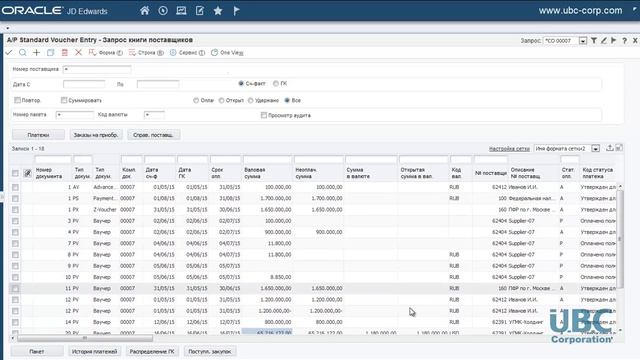Screen dimensions: 640x360
Task: Click the red Close X toolbar icon
Action: [78, 53]
